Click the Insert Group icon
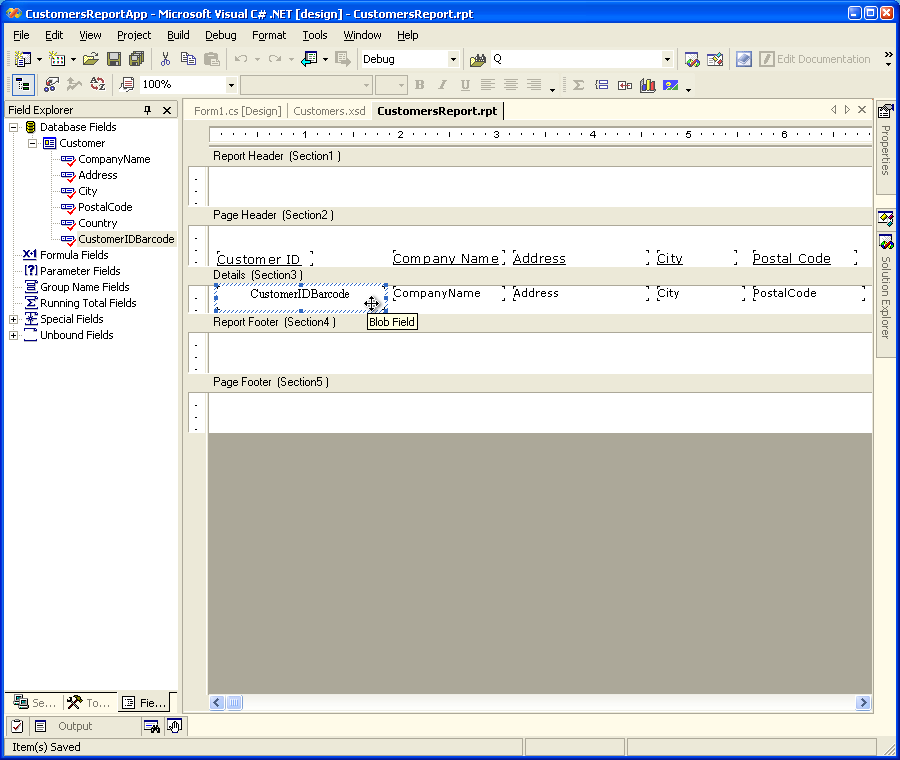The height and width of the screenshot is (760, 900). pyautogui.click(x=602, y=85)
